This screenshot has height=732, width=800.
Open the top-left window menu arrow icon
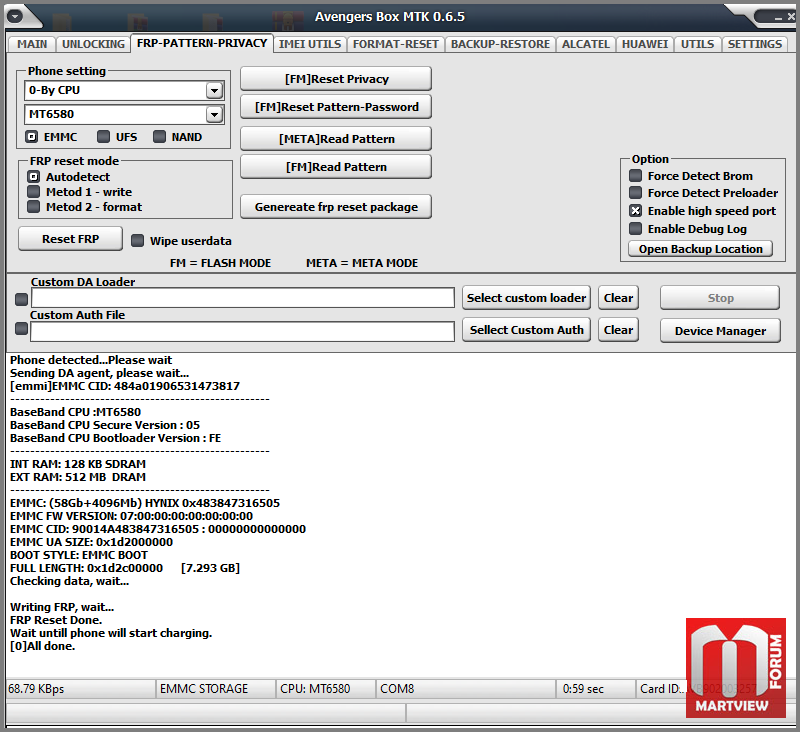[x=15, y=16]
